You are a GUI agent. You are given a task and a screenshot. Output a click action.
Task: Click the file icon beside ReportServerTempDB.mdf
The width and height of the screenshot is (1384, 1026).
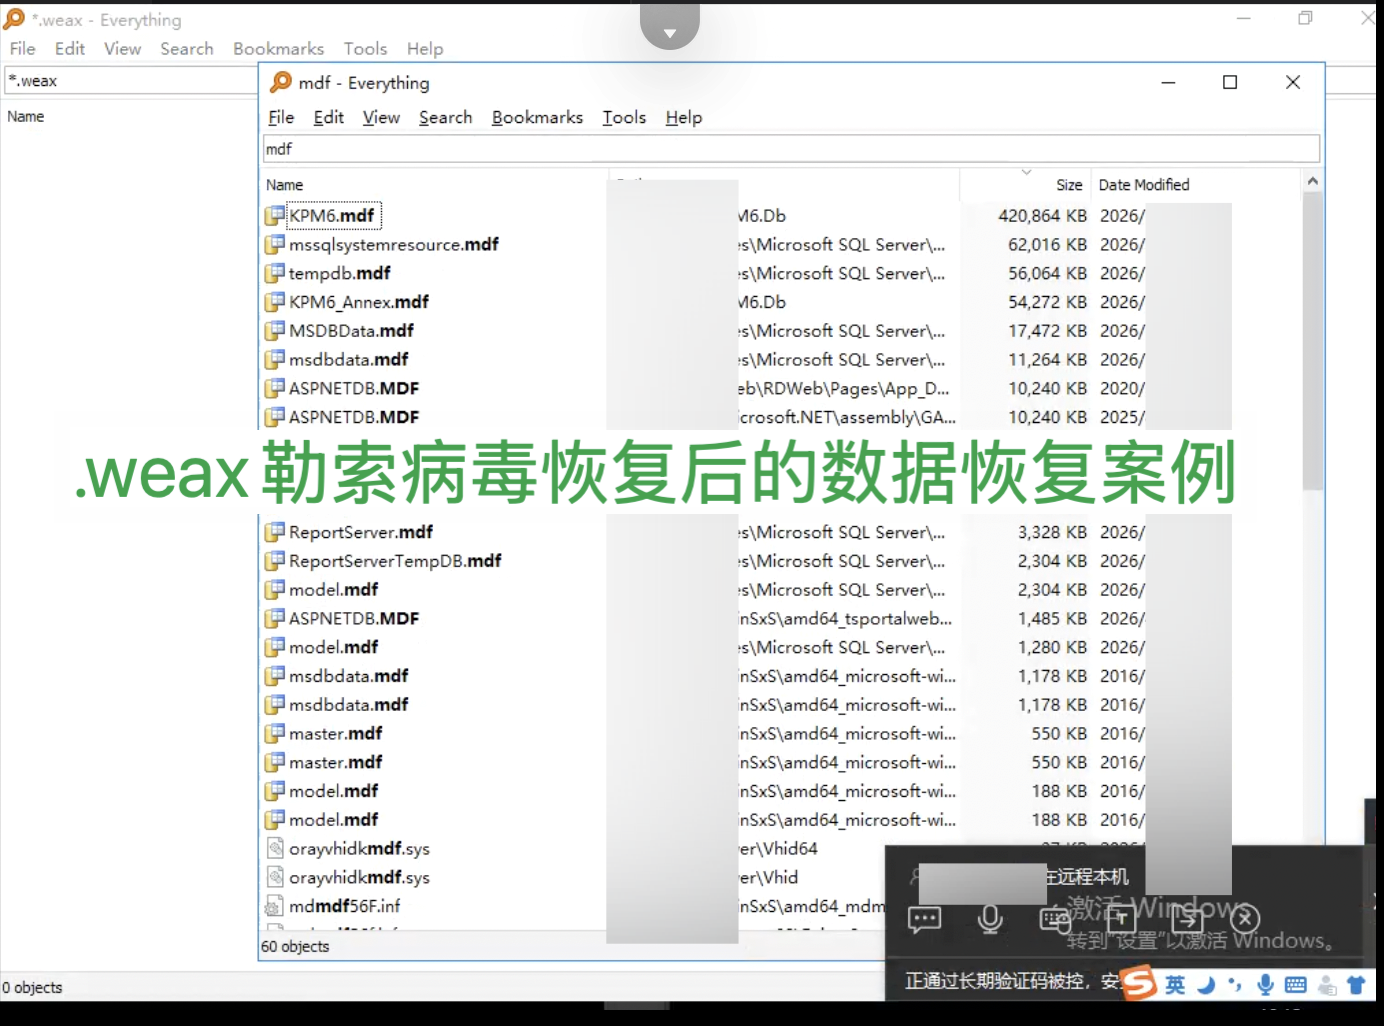point(275,561)
